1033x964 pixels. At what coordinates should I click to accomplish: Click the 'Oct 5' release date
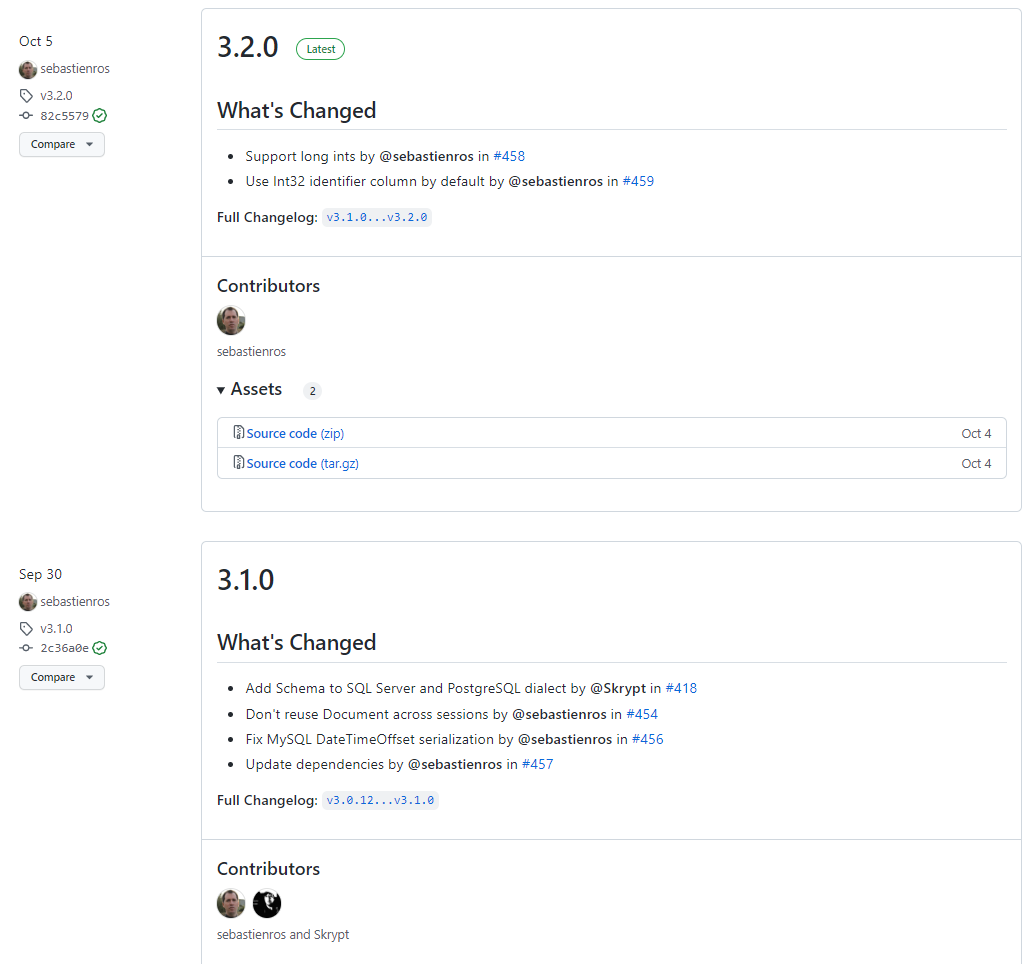point(36,42)
